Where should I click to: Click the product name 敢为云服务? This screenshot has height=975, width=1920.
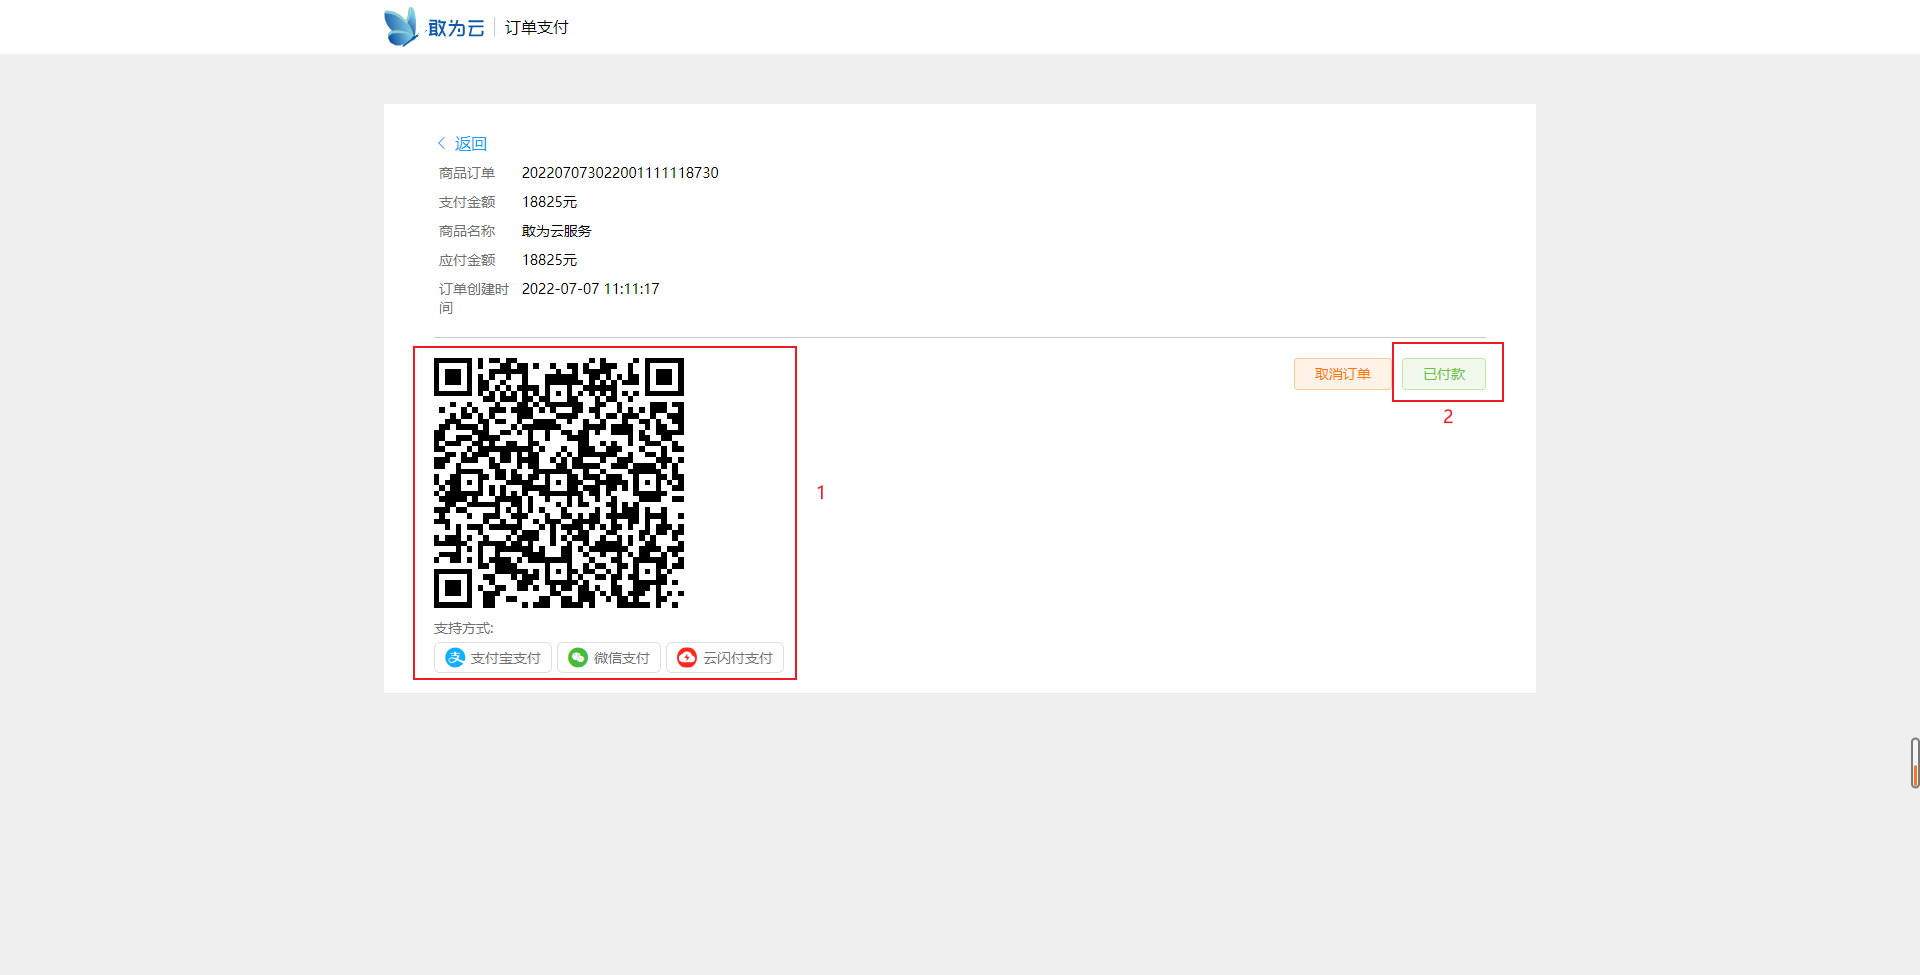point(557,231)
